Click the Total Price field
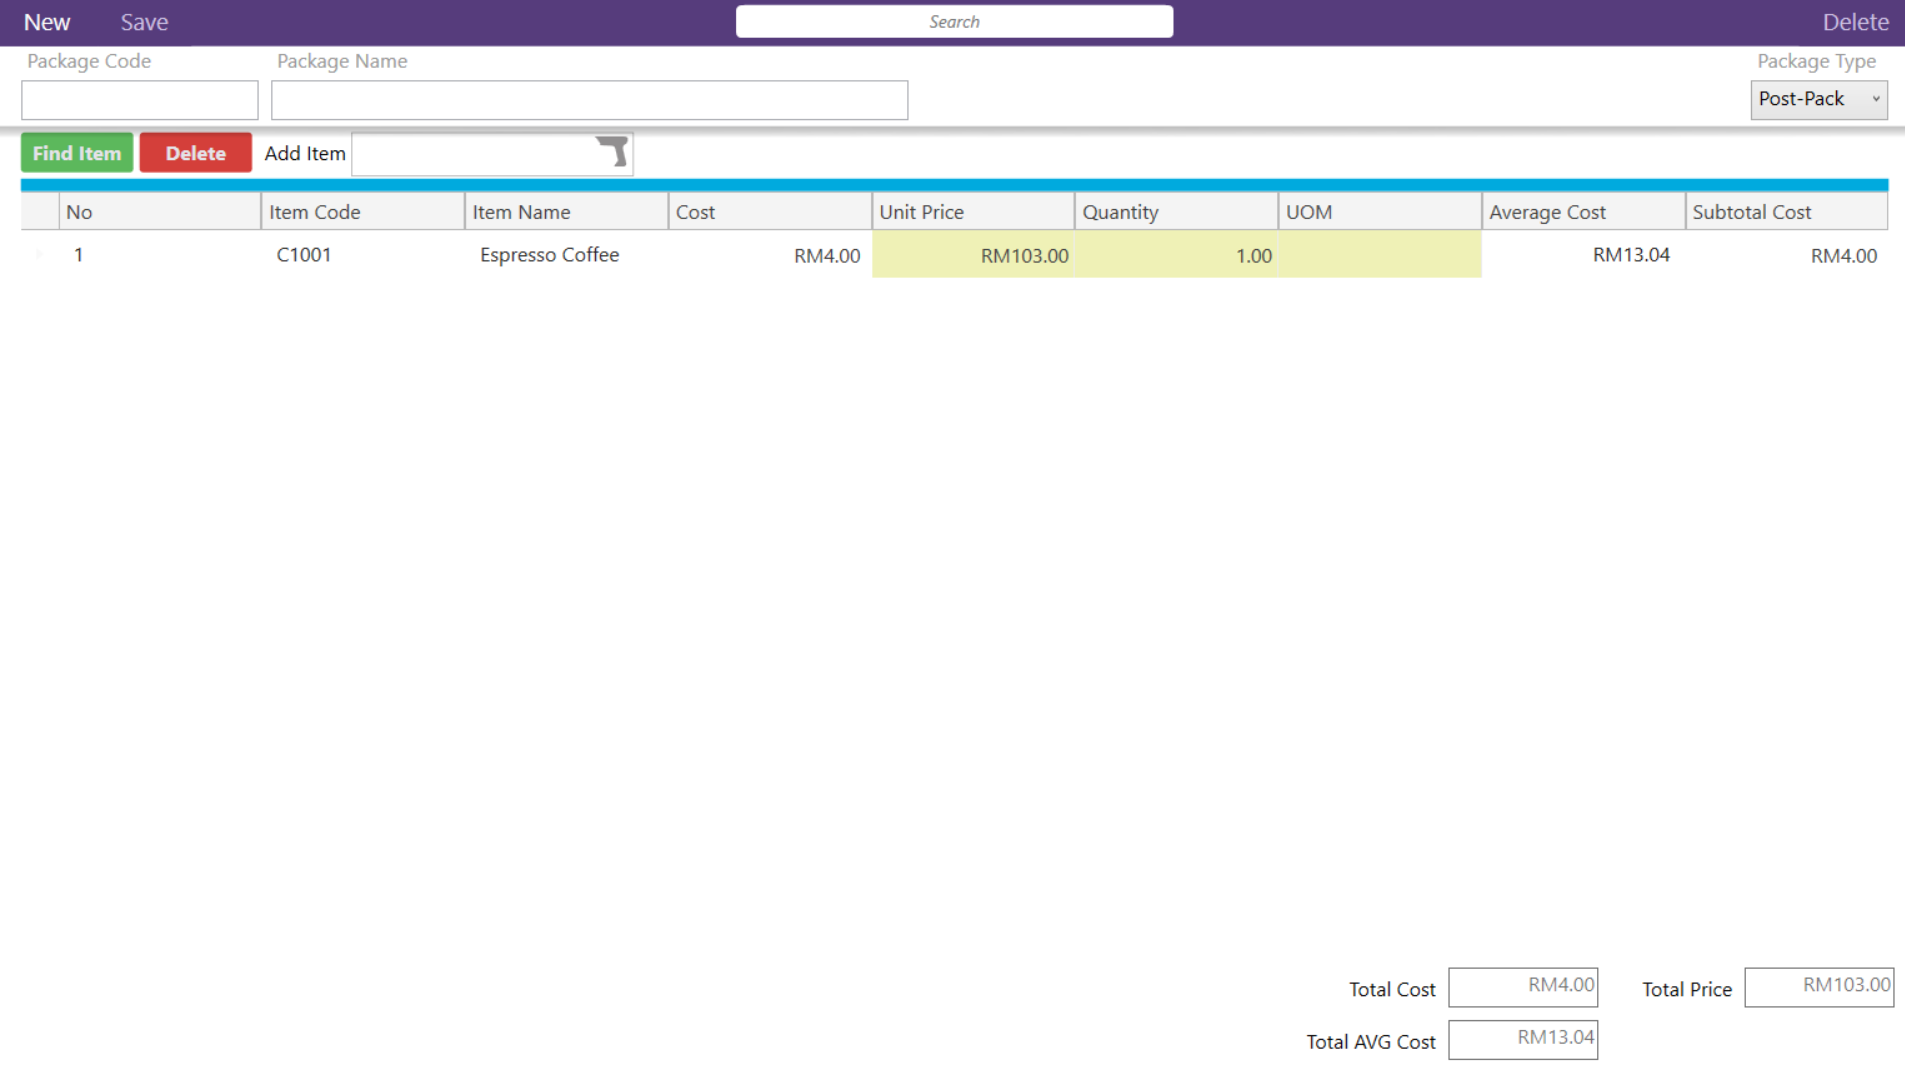The width and height of the screenshot is (1905, 1065). [x=1819, y=987]
